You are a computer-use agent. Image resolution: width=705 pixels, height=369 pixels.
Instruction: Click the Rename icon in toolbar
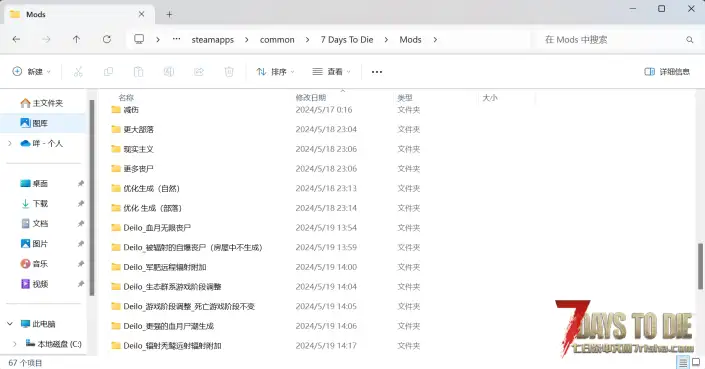click(x=169, y=71)
